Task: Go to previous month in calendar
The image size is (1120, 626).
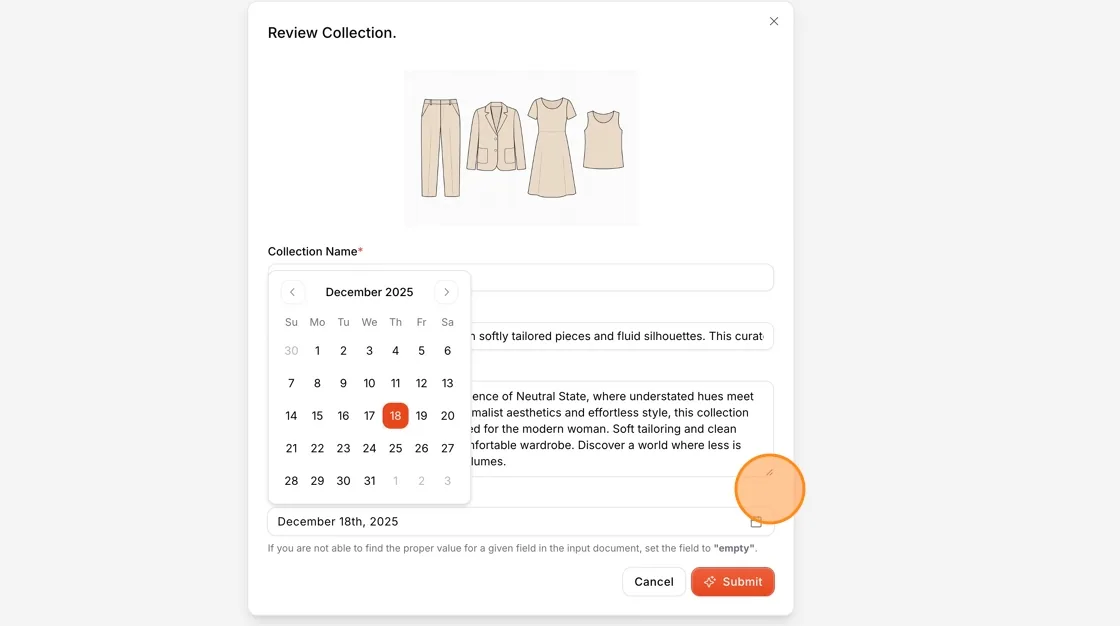Action: (x=292, y=292)
